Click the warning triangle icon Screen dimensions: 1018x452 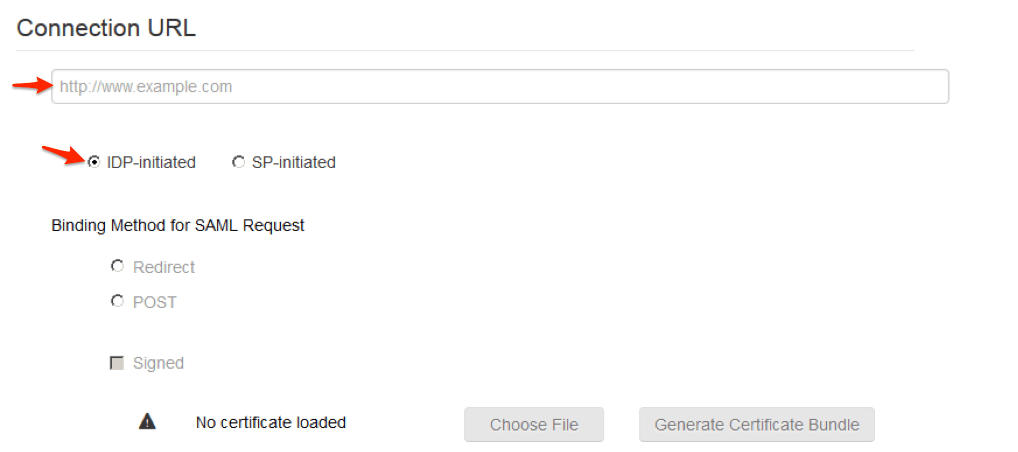click(147, 422)
